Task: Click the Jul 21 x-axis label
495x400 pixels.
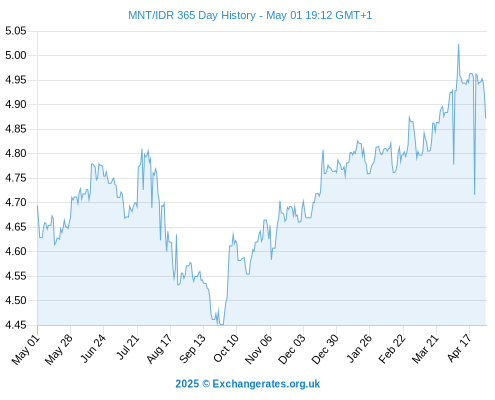Action: [127, 347]
